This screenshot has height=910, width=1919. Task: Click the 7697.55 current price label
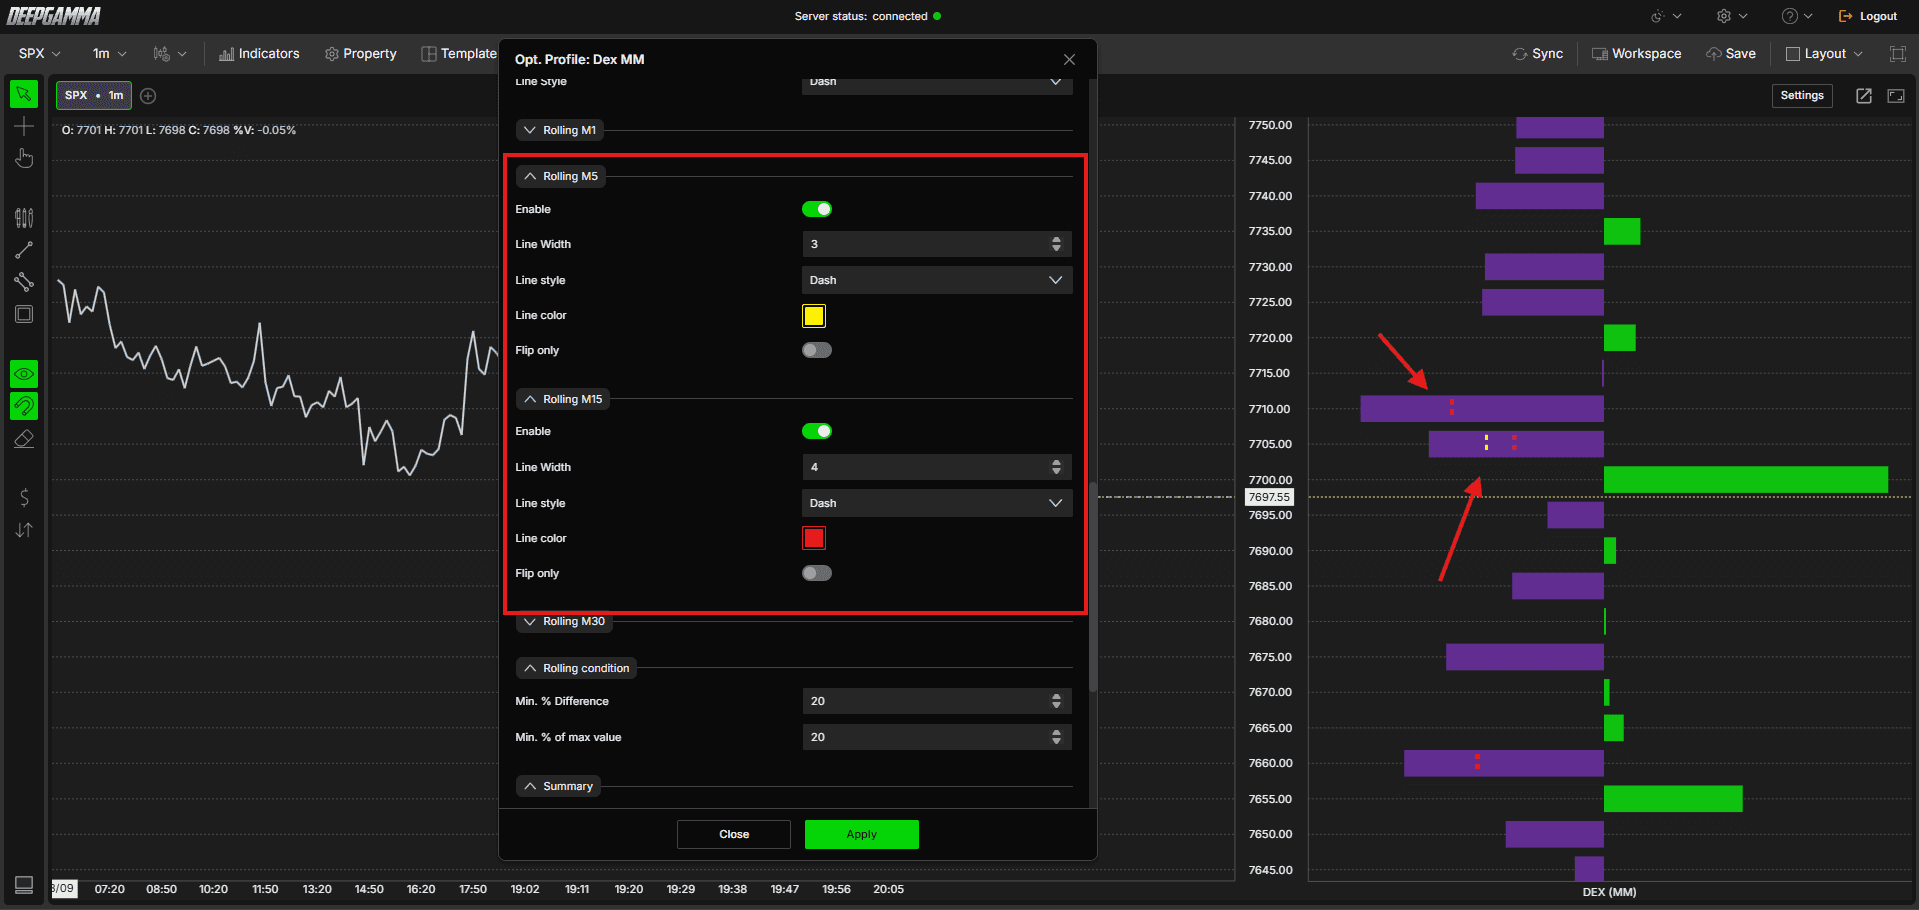[x=1269, y=497]
